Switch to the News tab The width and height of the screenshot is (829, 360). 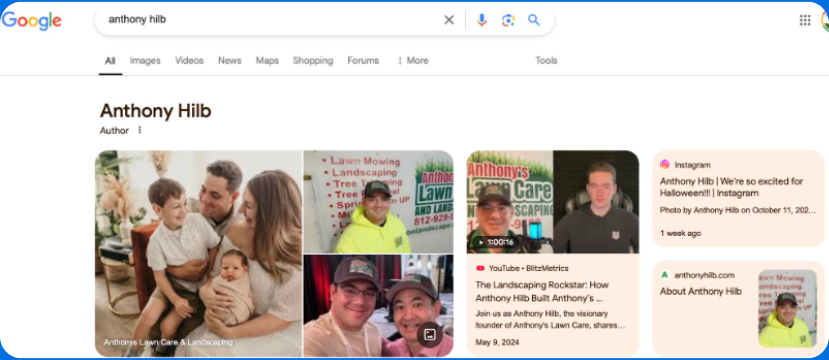point(229,61)
